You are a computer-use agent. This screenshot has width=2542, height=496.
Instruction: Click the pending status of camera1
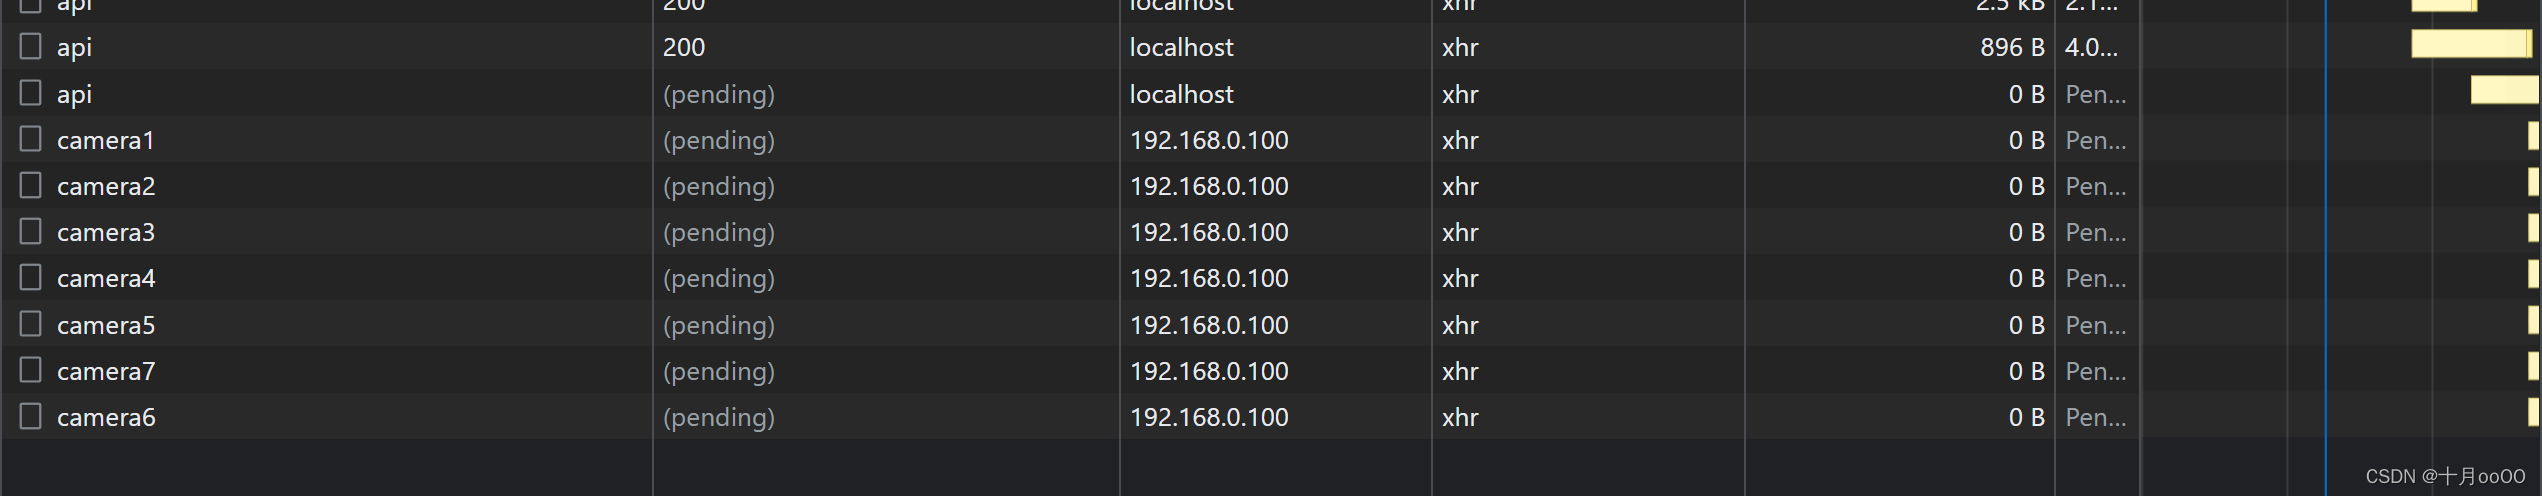719,140
